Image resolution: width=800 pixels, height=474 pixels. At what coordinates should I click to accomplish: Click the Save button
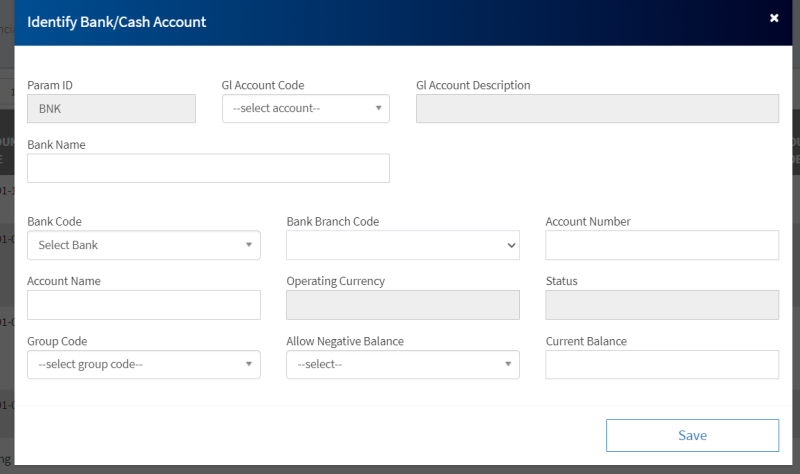[x=692, y=435]
